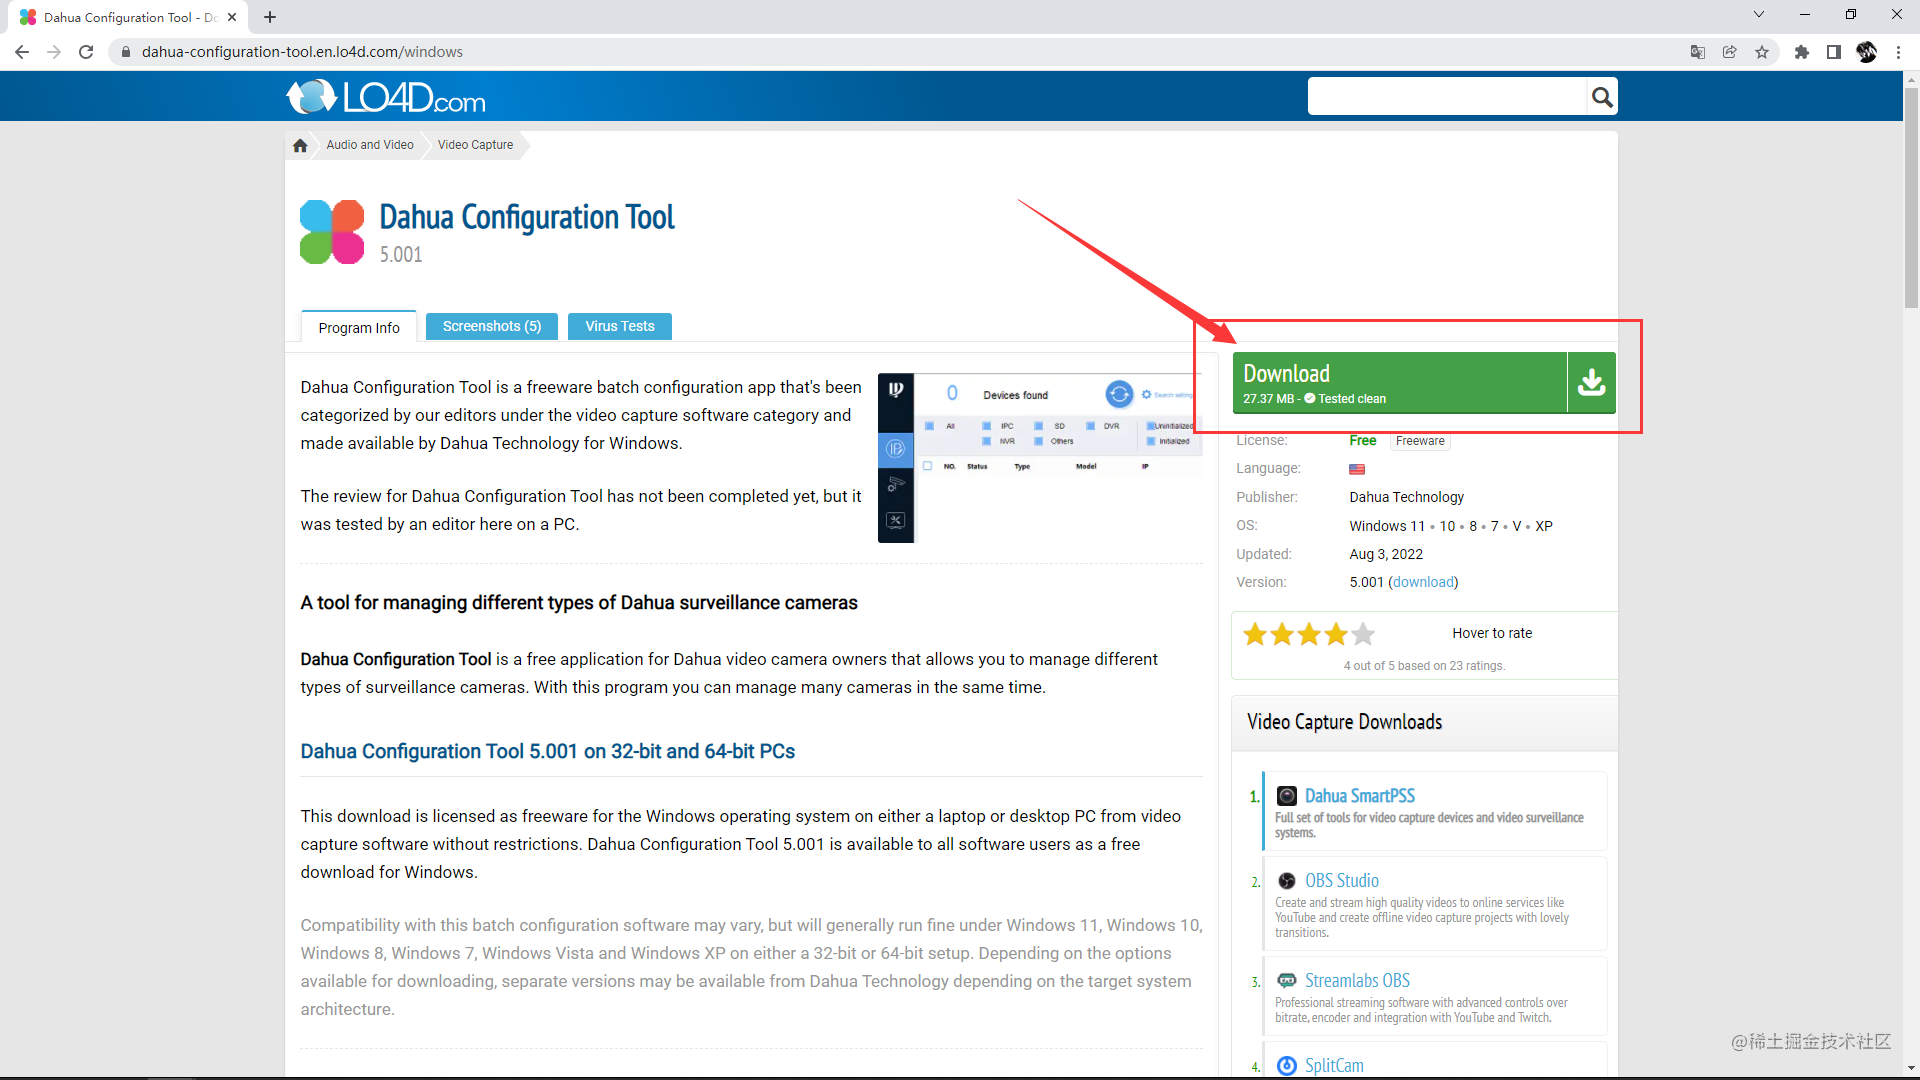Open the translate page icon
The width and height of the screenshot is (1920, 1080).
coord(1698,52)
